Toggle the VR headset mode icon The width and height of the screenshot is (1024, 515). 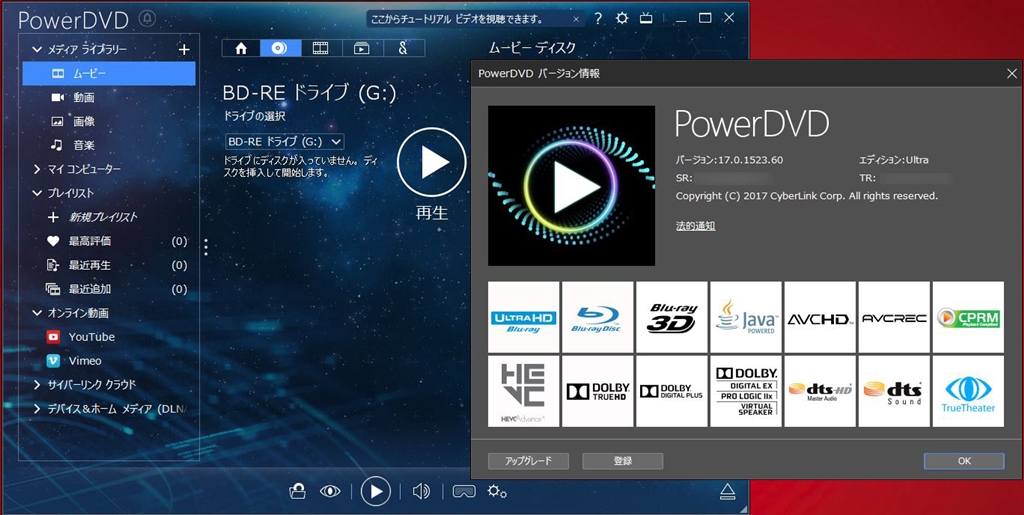[464, 491]
